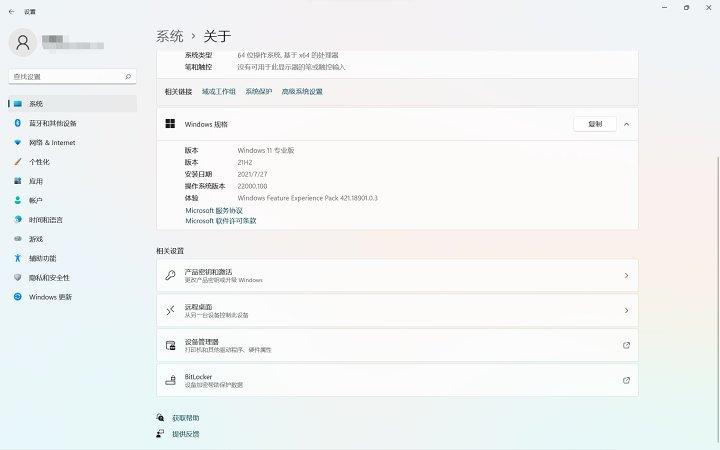This screenshot has width=720, height=450.
Task: Open 游戏 settings page
Action: [x=73, y=239]
